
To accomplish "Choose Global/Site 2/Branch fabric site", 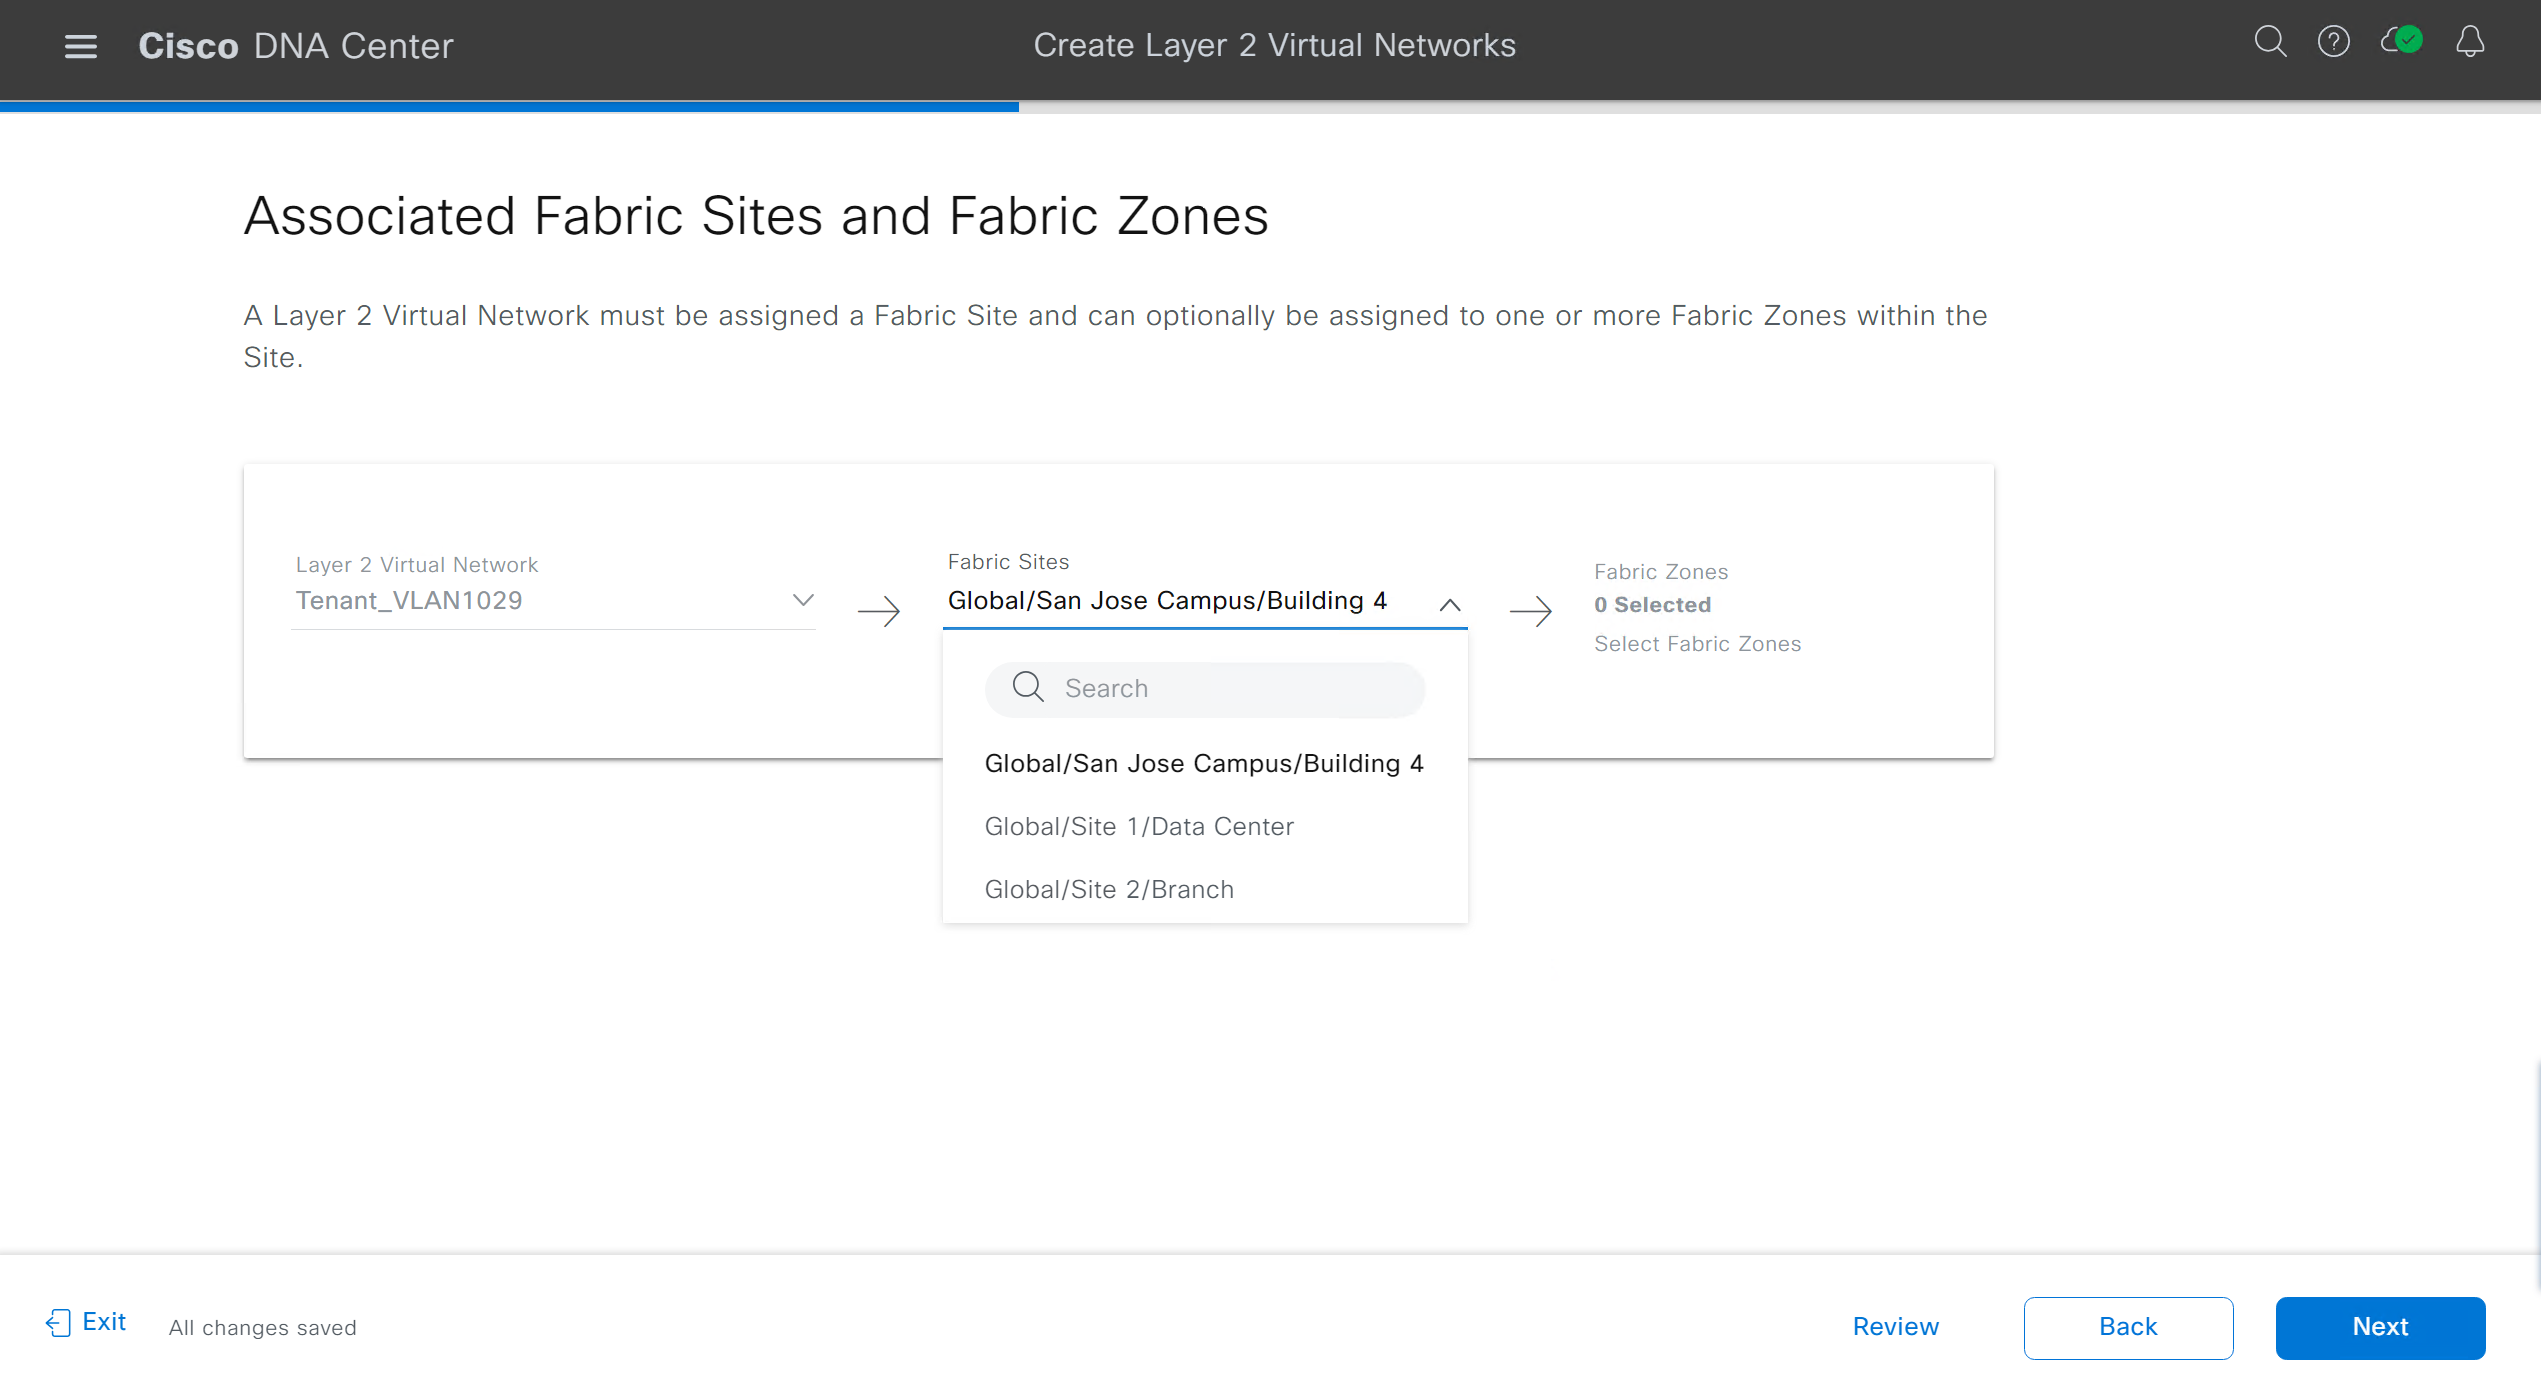I will pos(1109,889).
